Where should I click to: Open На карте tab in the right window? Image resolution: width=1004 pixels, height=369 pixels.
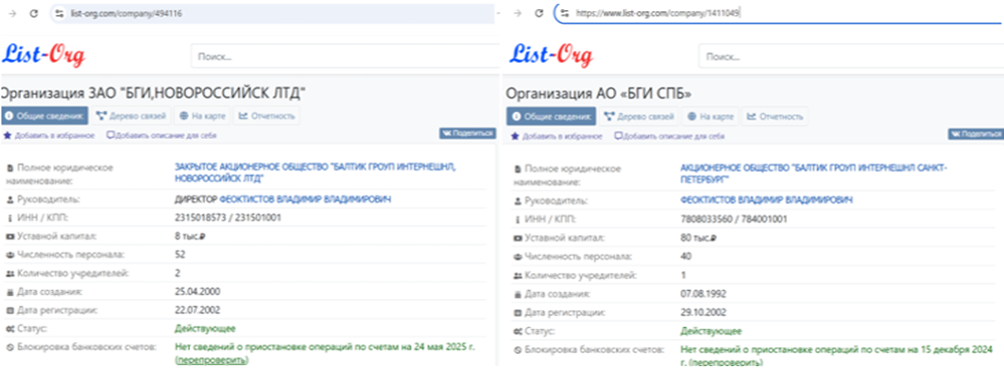pos(711,117)
